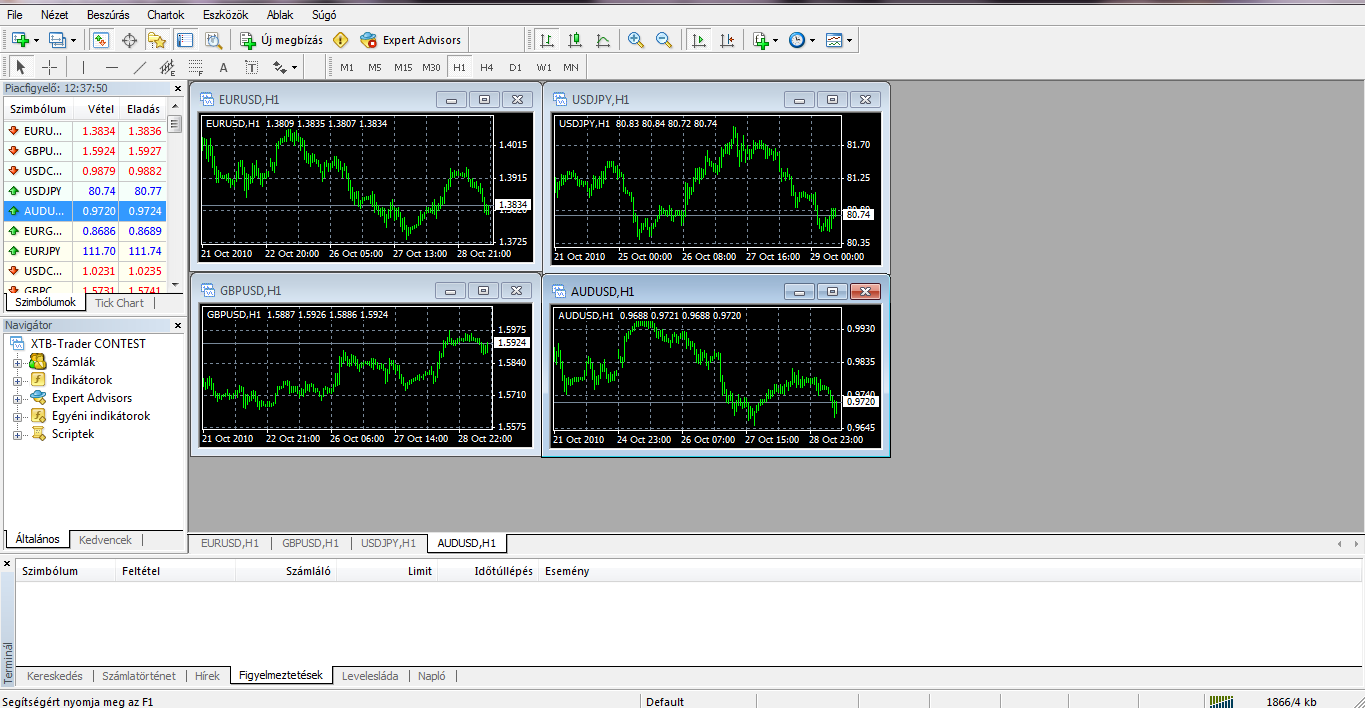1365x708 pixels.
Task: Open the Strategy Tester magnifier icon
Action: (x=213, y=40)
